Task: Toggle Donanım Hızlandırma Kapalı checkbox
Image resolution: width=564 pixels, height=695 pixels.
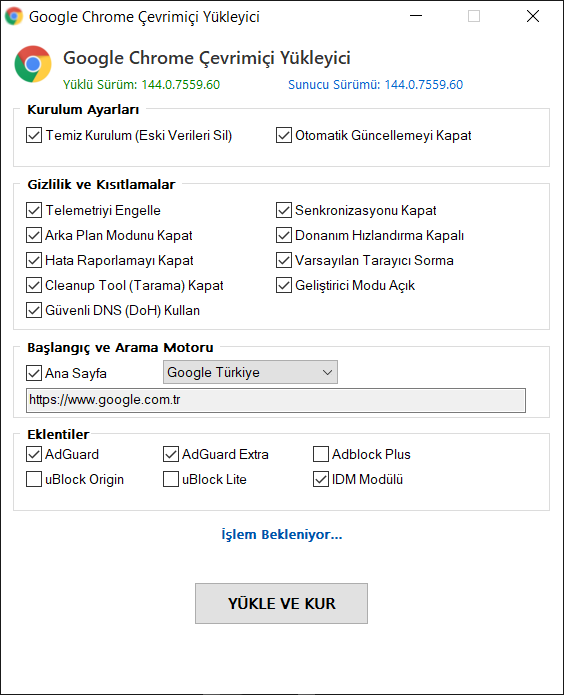Action: [284, 235]
